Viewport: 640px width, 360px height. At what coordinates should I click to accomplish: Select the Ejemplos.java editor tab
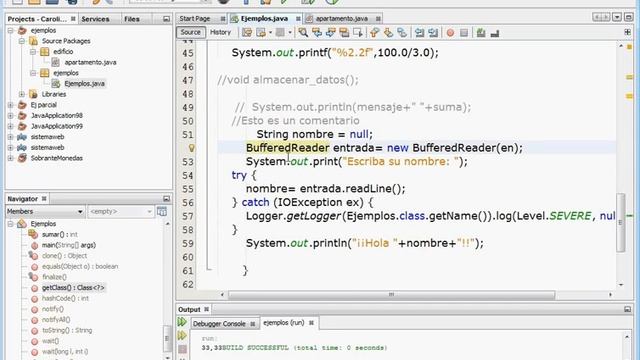[x=264, y=18]
